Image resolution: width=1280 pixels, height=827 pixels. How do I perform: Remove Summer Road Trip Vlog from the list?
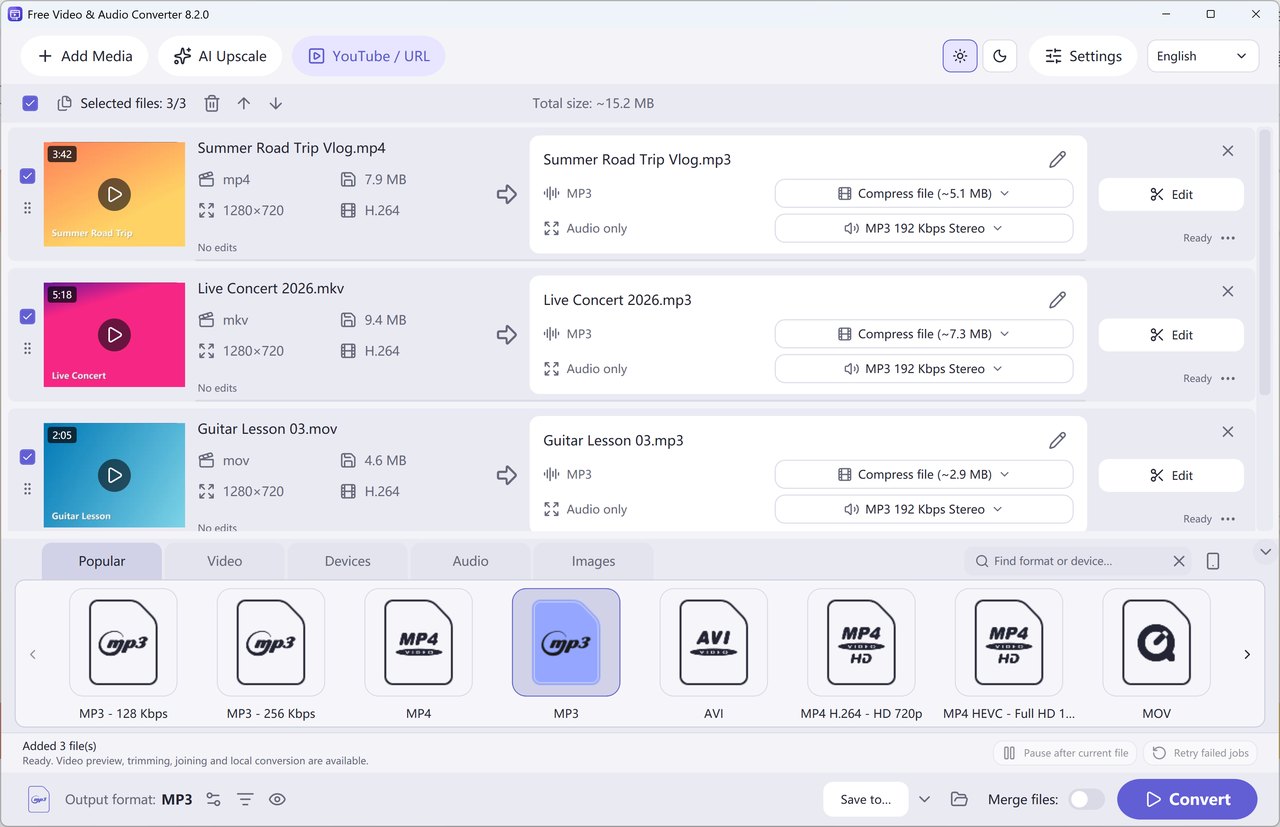coord(1228,151)
